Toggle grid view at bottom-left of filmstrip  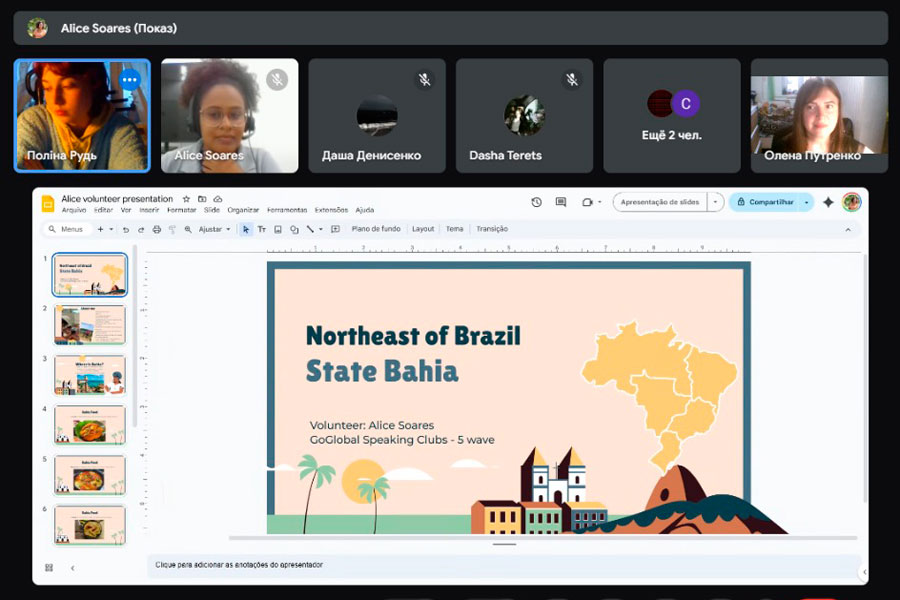point(49,568)
